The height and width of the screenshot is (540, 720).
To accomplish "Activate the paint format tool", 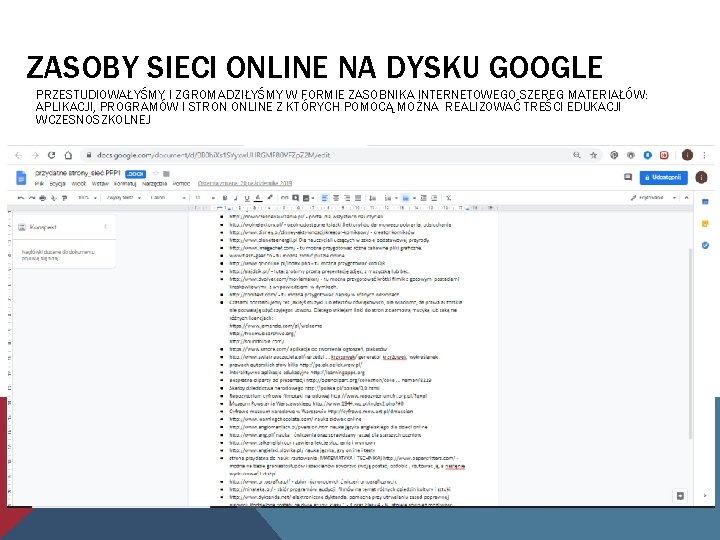I will click(64, 198).
